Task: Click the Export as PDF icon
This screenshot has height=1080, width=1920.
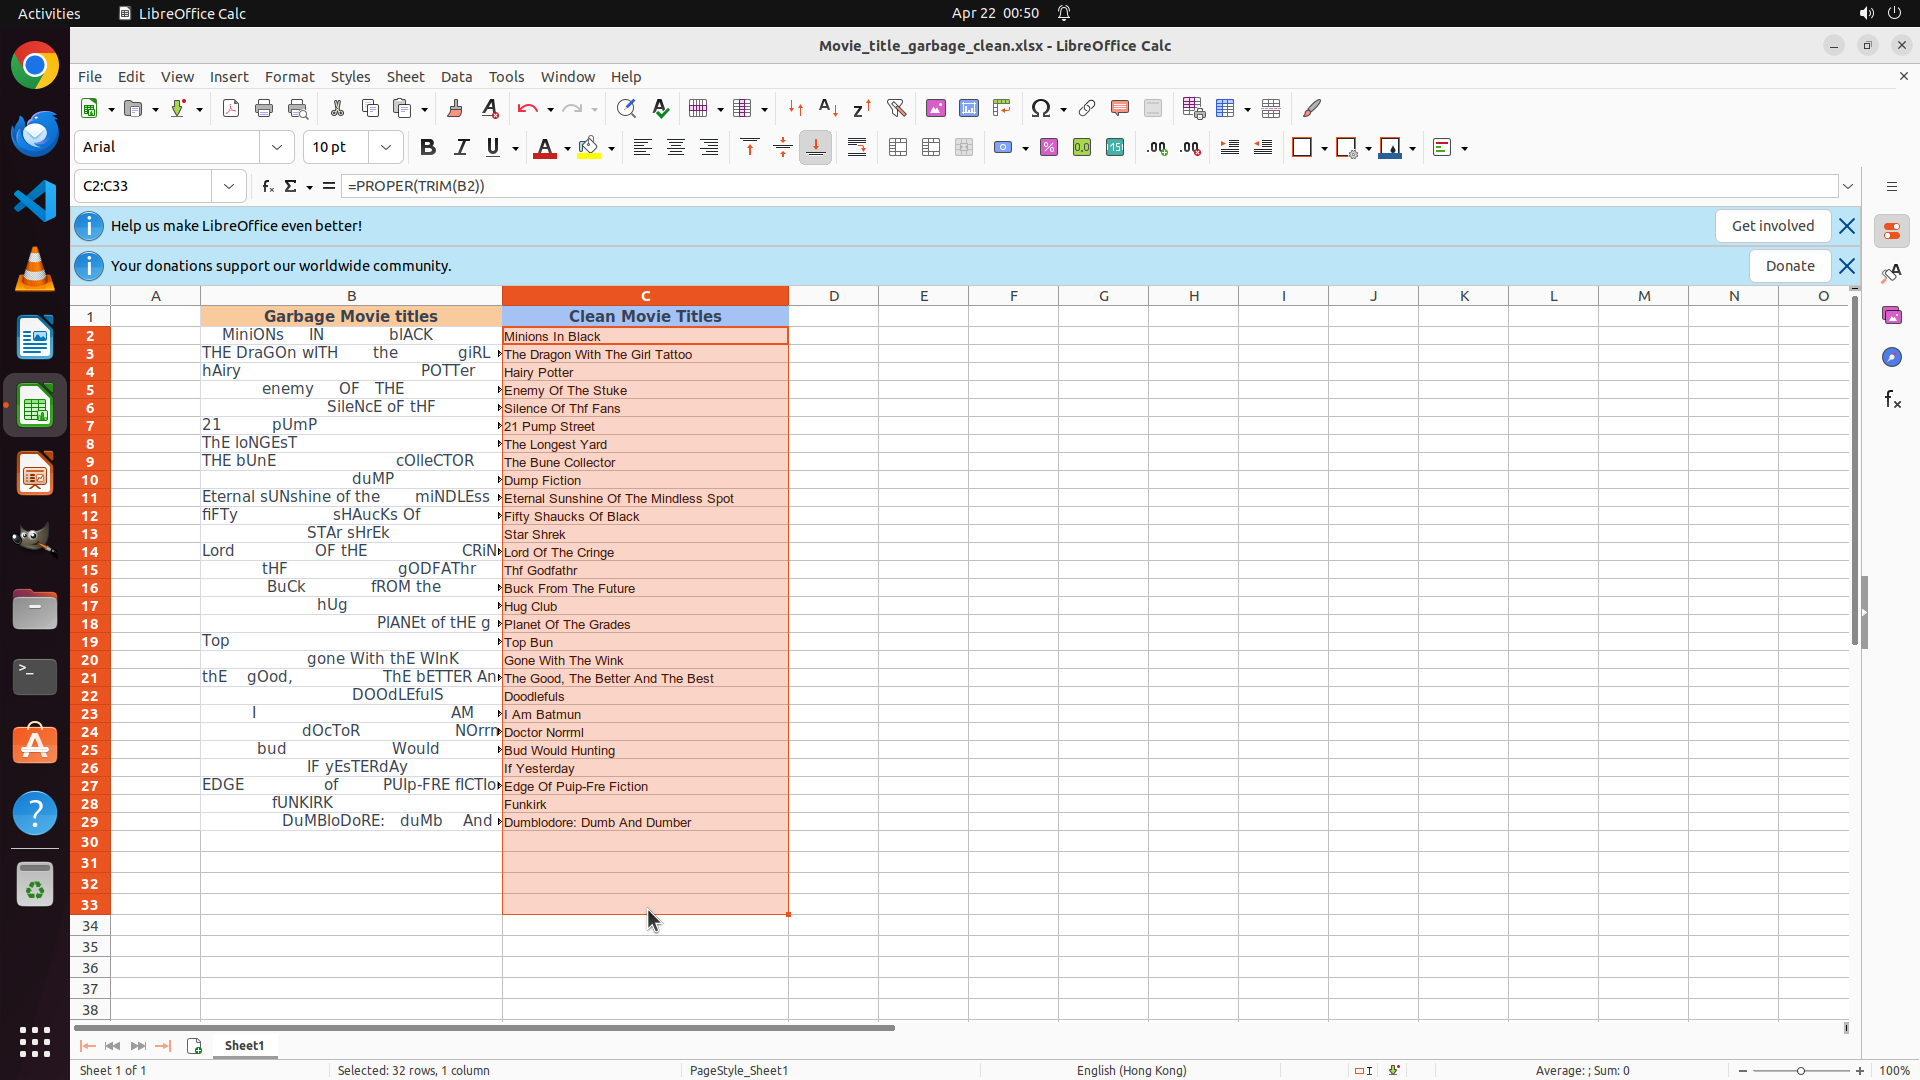Action: (231, 108)
